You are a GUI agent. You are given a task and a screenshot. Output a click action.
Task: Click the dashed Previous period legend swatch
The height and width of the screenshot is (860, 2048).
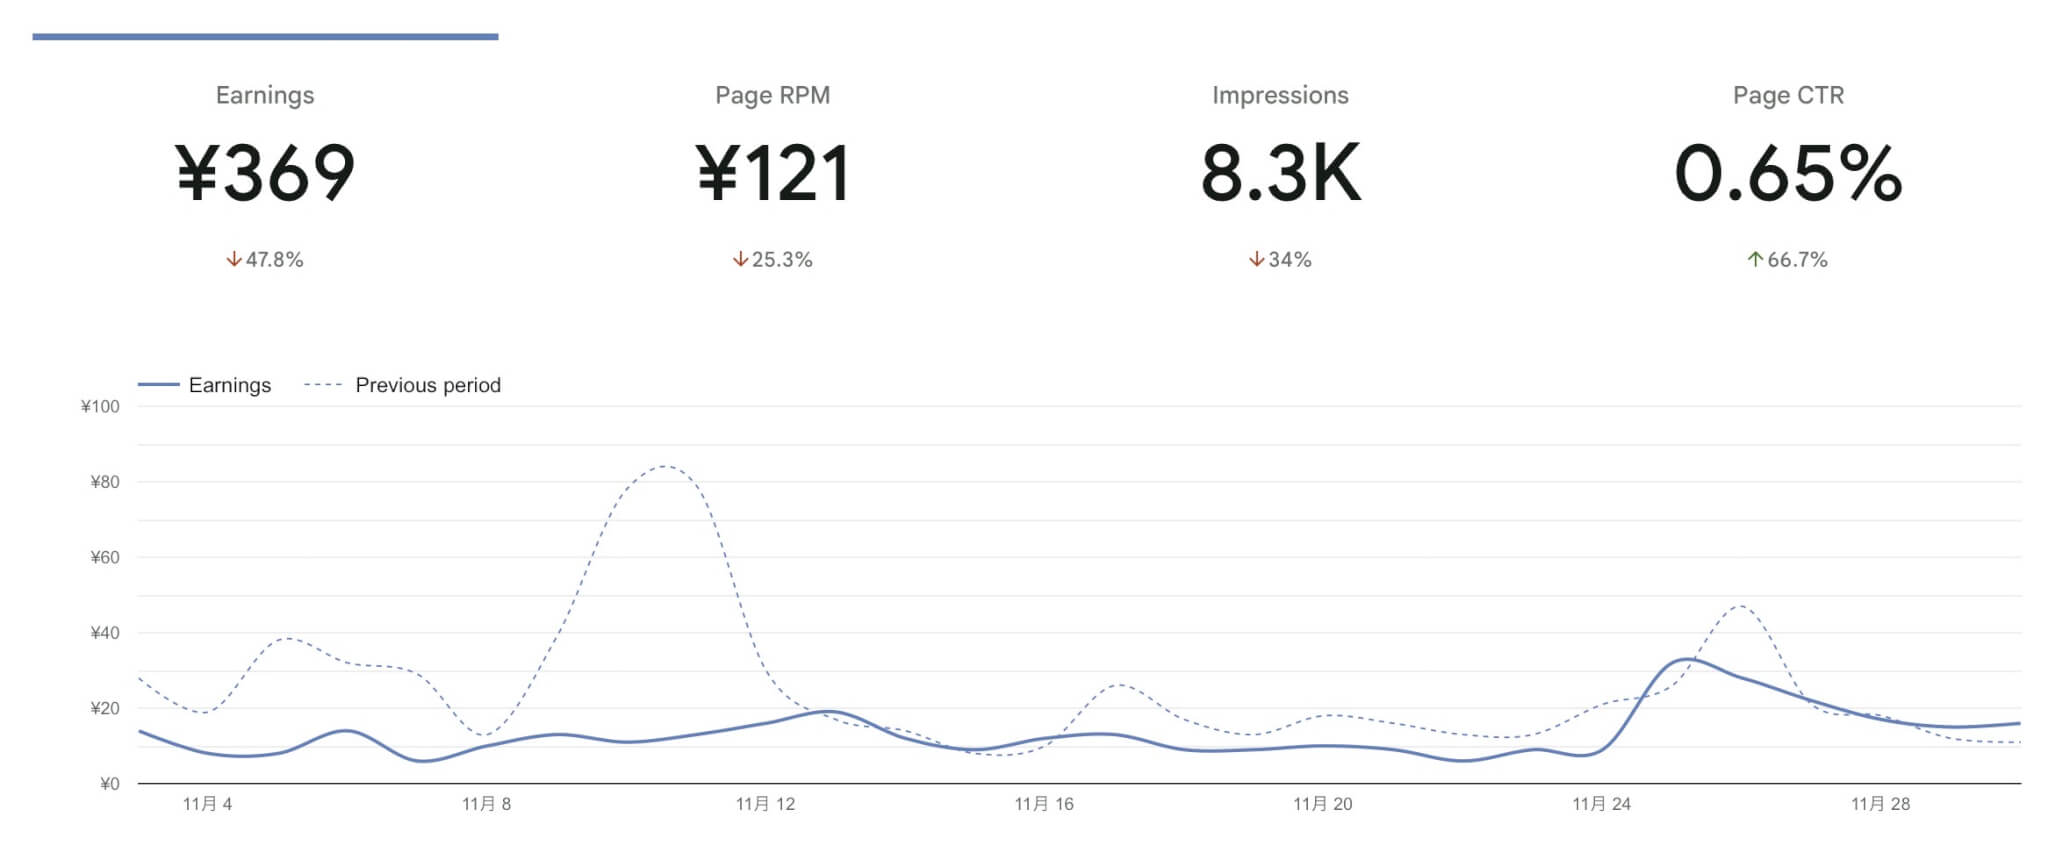coord(323,385)
